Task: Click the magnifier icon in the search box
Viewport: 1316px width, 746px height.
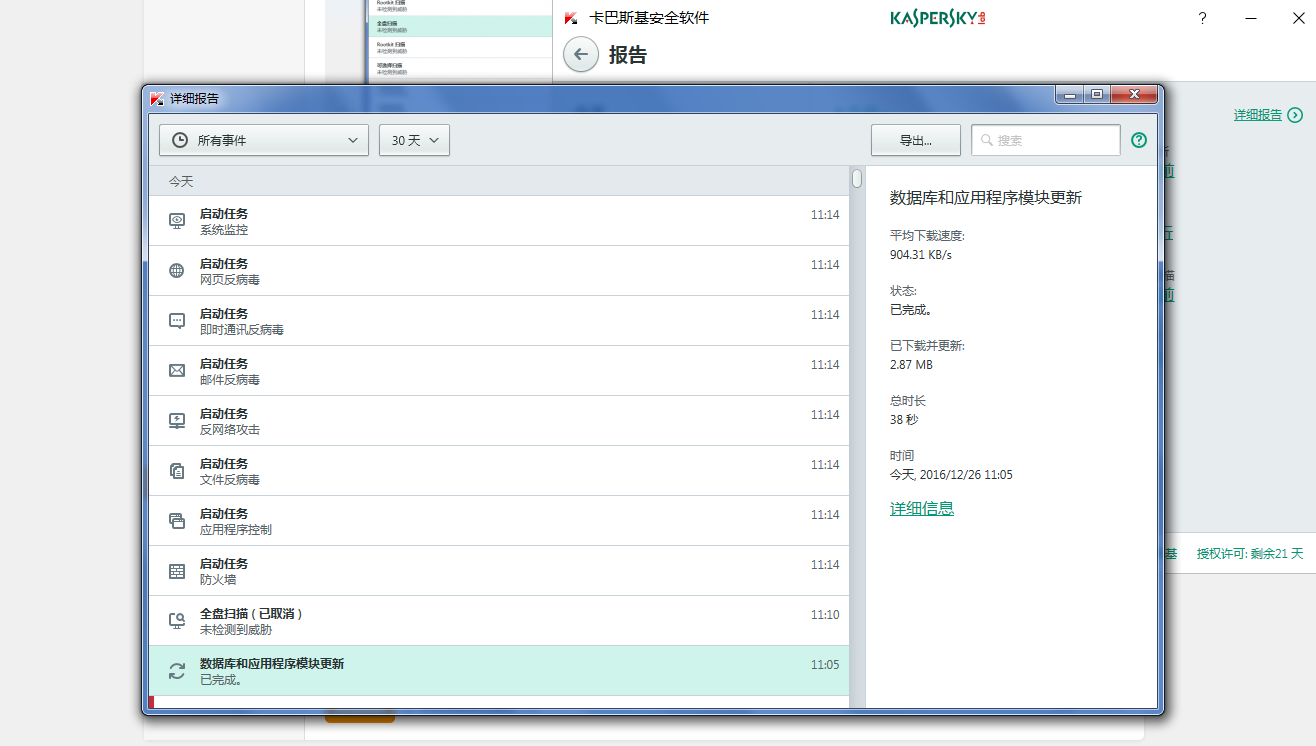Action: click(x=987, y=140)
